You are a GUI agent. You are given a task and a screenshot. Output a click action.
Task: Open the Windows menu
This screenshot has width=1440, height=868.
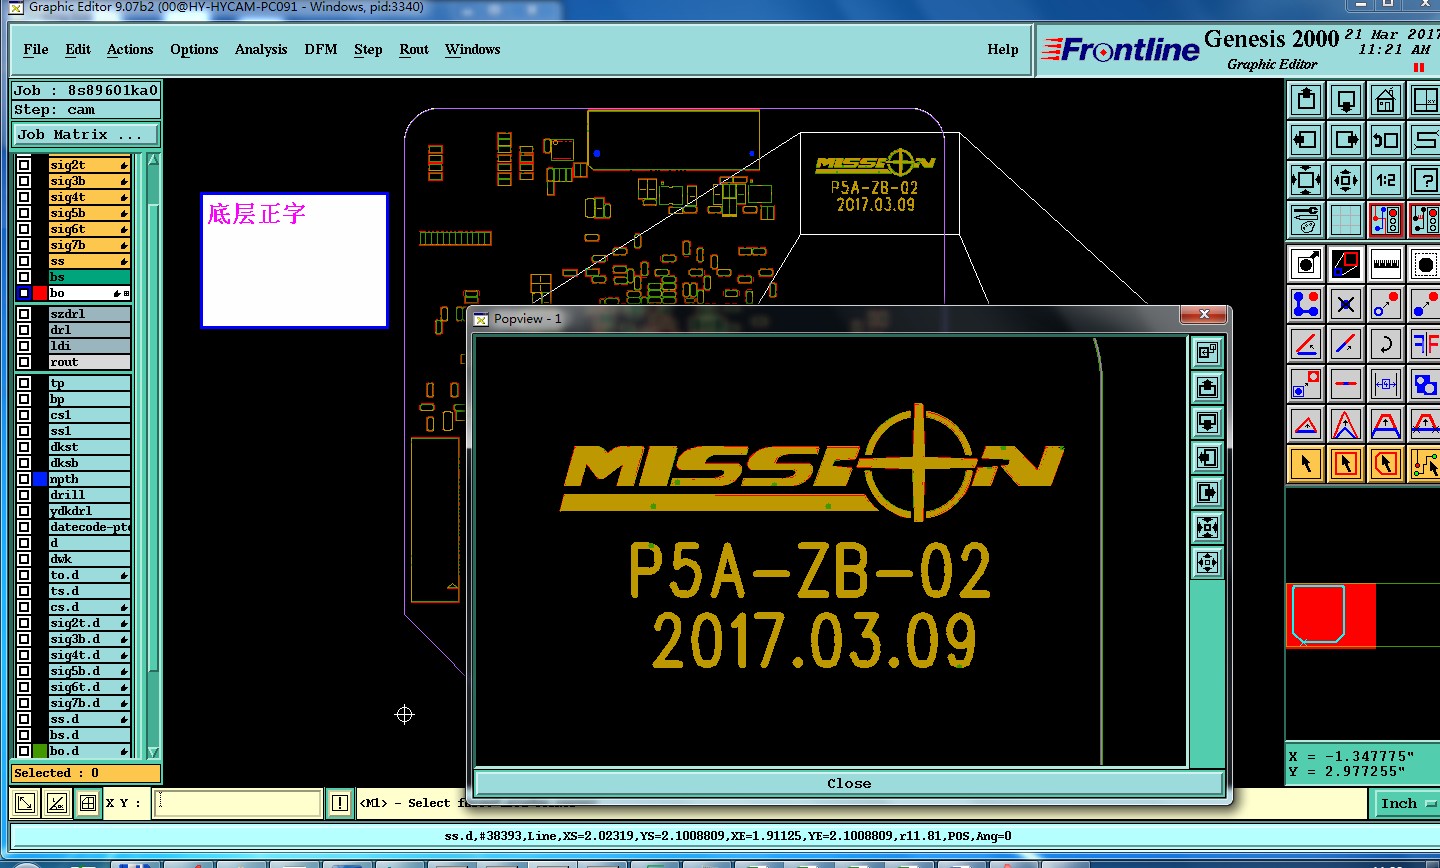pos(473,49)
